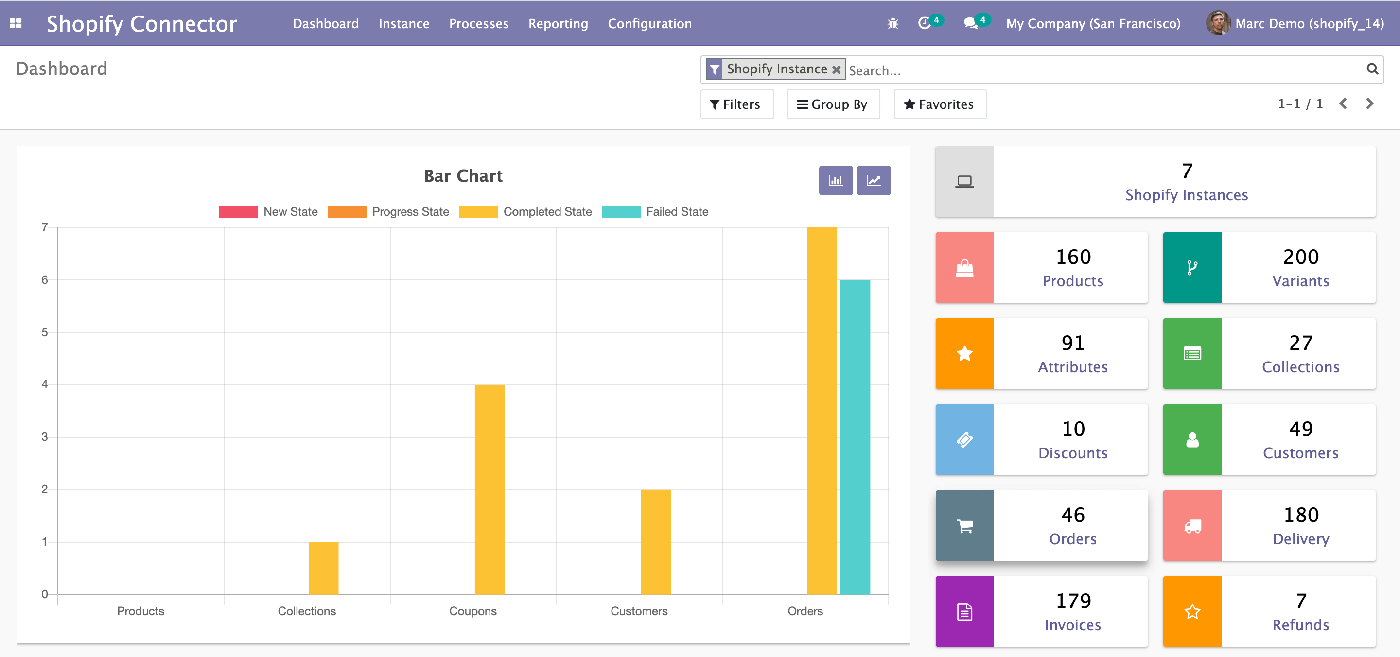Click the search magnifier icon
The image size is (1400, 657).
(1373, 70)
